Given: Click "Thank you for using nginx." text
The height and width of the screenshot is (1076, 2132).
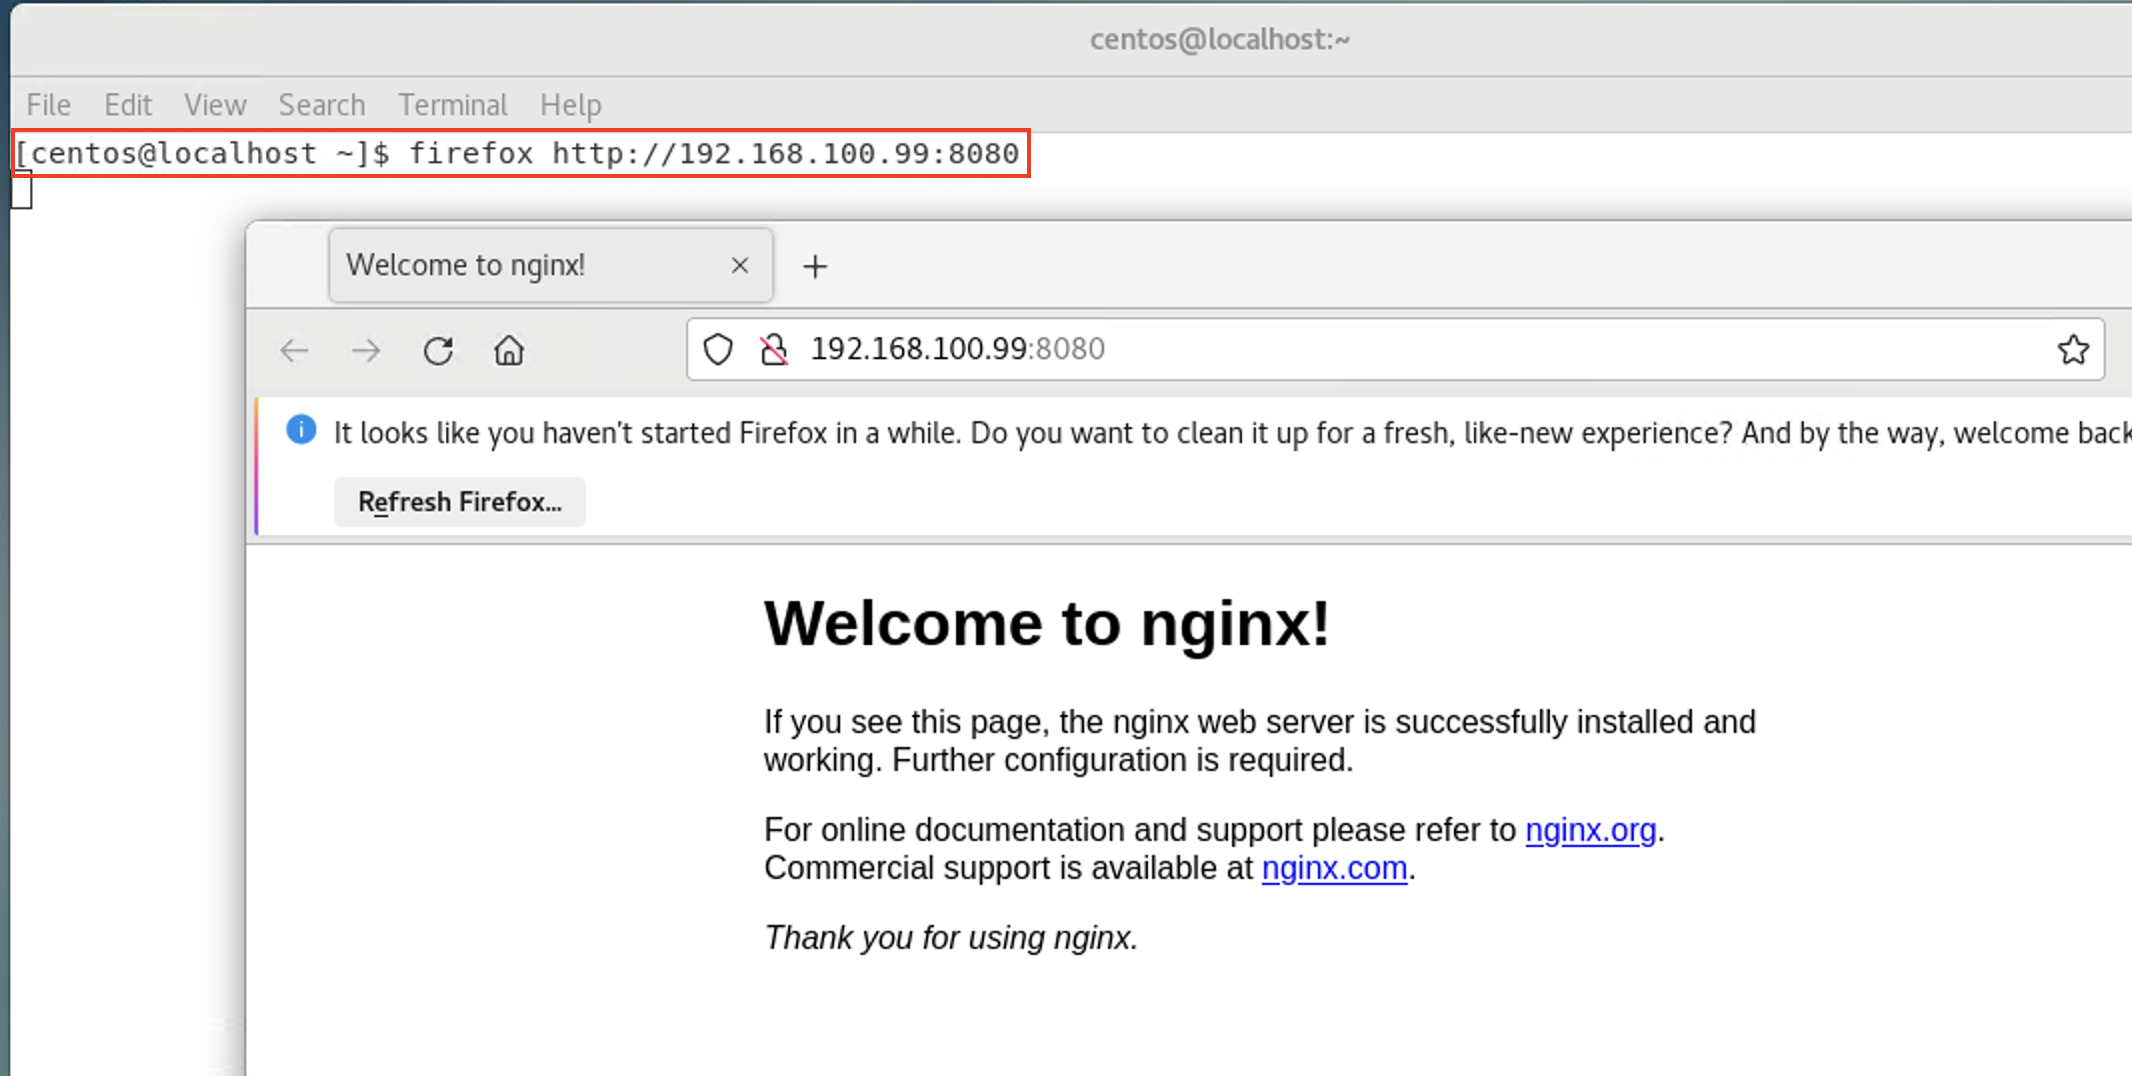Looking at the screenshot, I should pos(951,938).
